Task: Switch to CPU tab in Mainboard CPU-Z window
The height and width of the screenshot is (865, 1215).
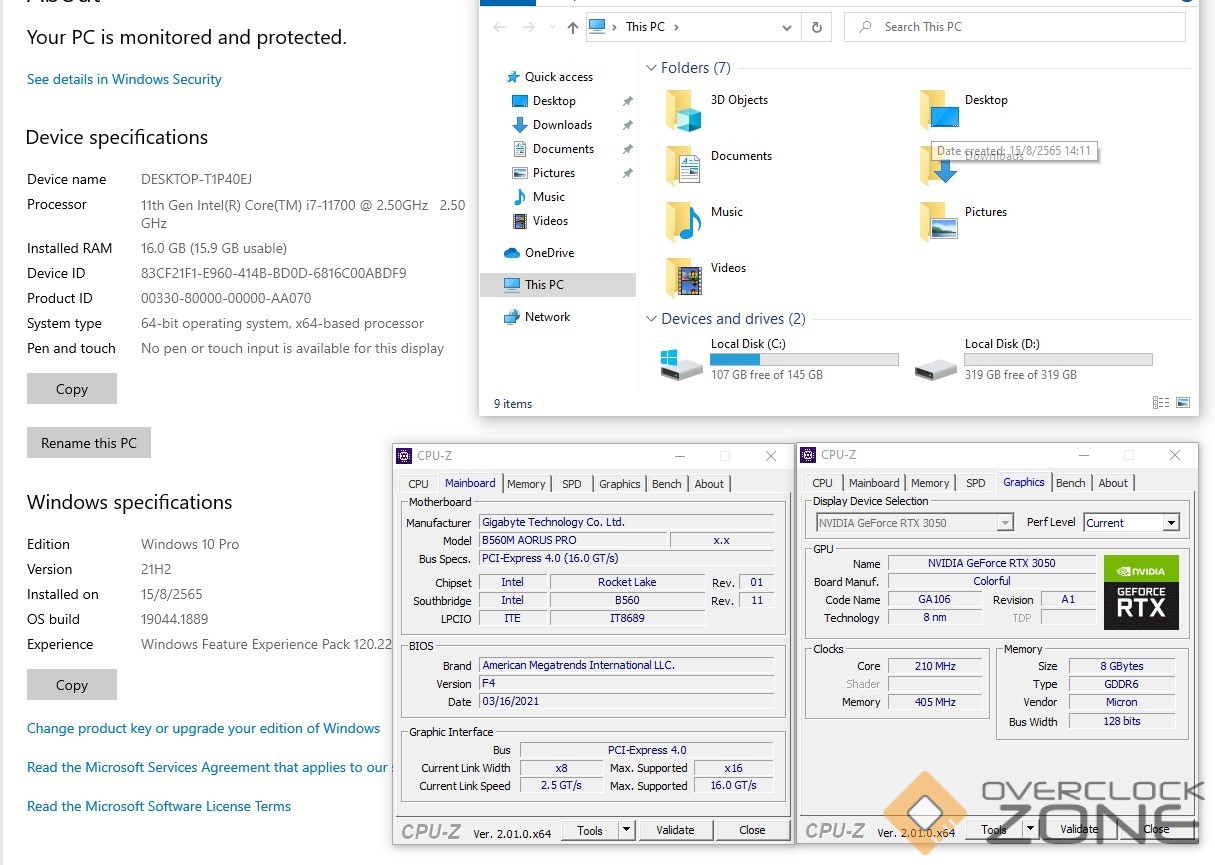Action: coord(418,484)
